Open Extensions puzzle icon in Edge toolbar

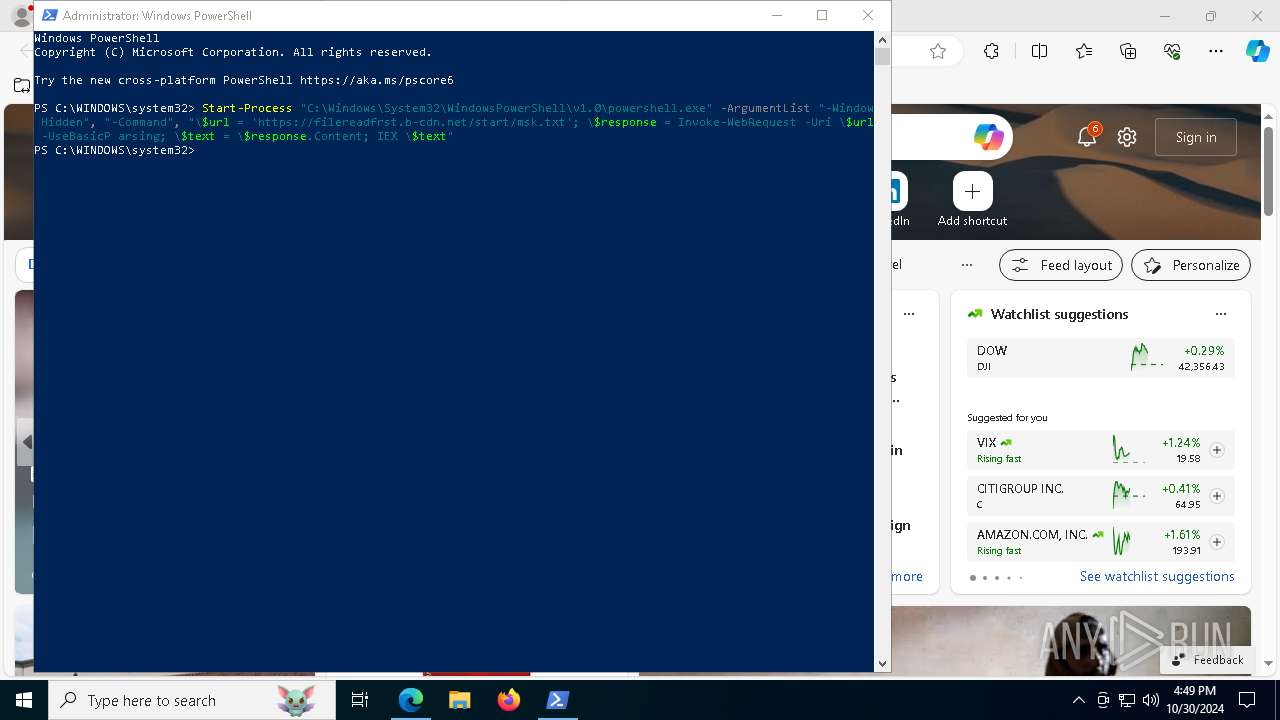tap(991, 52)
